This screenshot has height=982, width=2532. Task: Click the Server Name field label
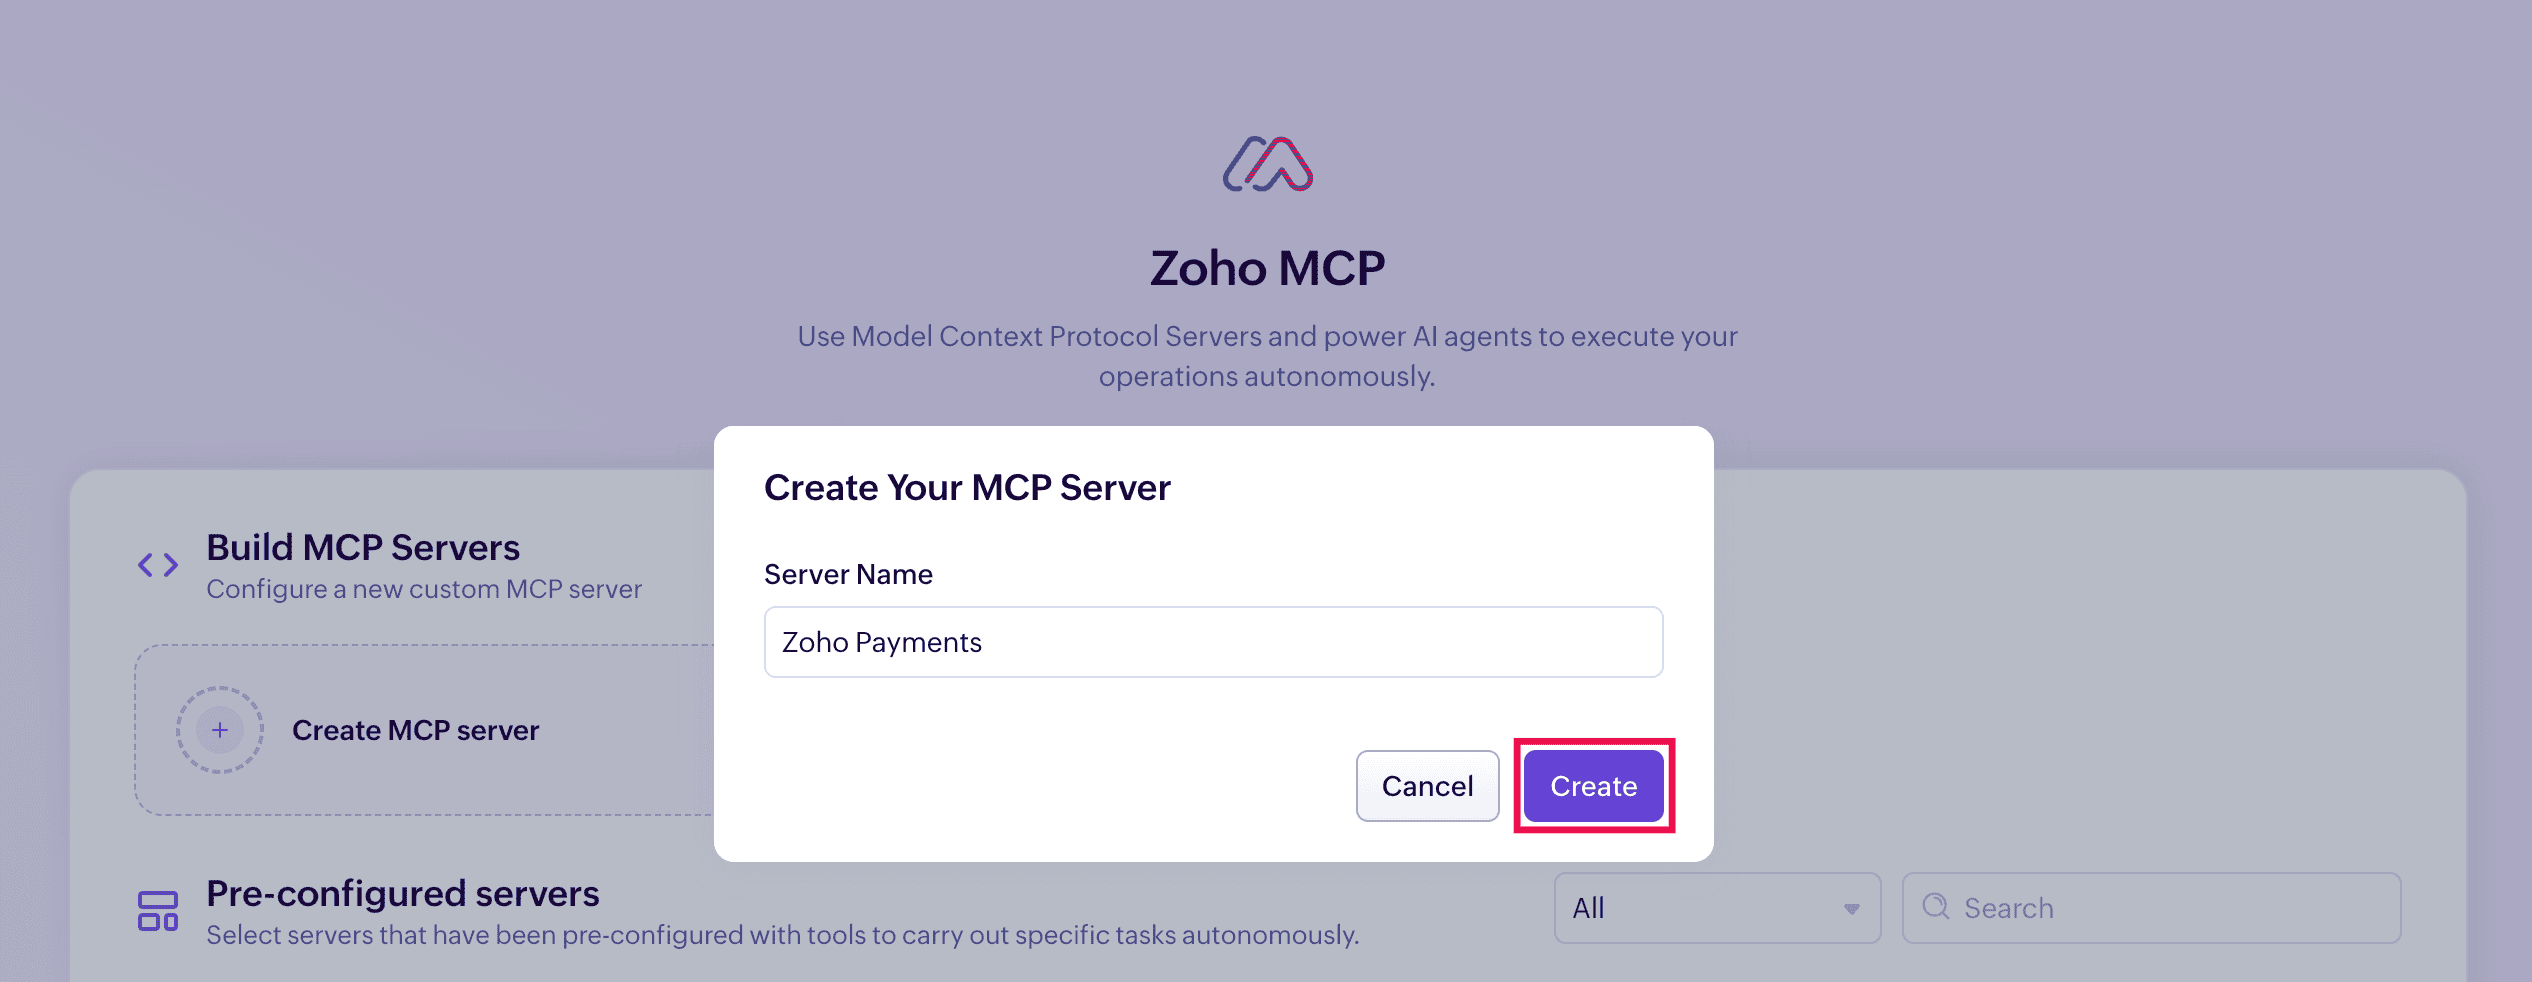848,575
